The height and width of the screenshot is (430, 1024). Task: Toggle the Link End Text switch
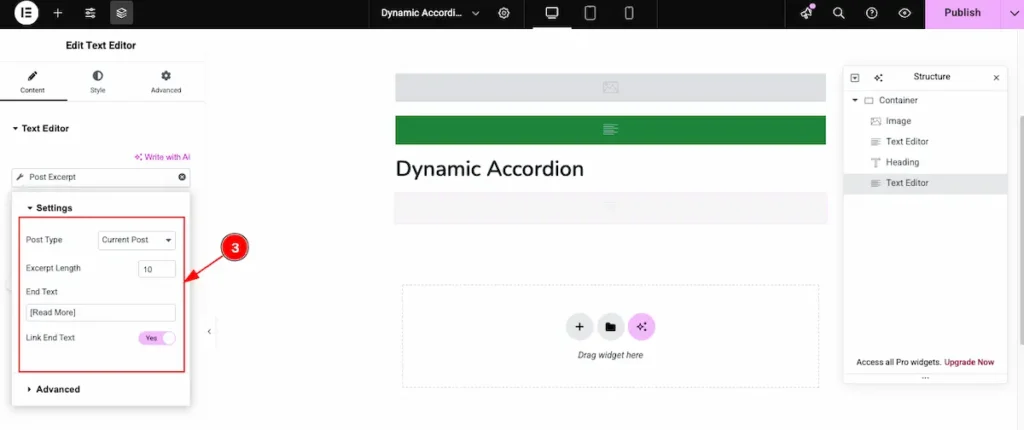coord(157,338)
